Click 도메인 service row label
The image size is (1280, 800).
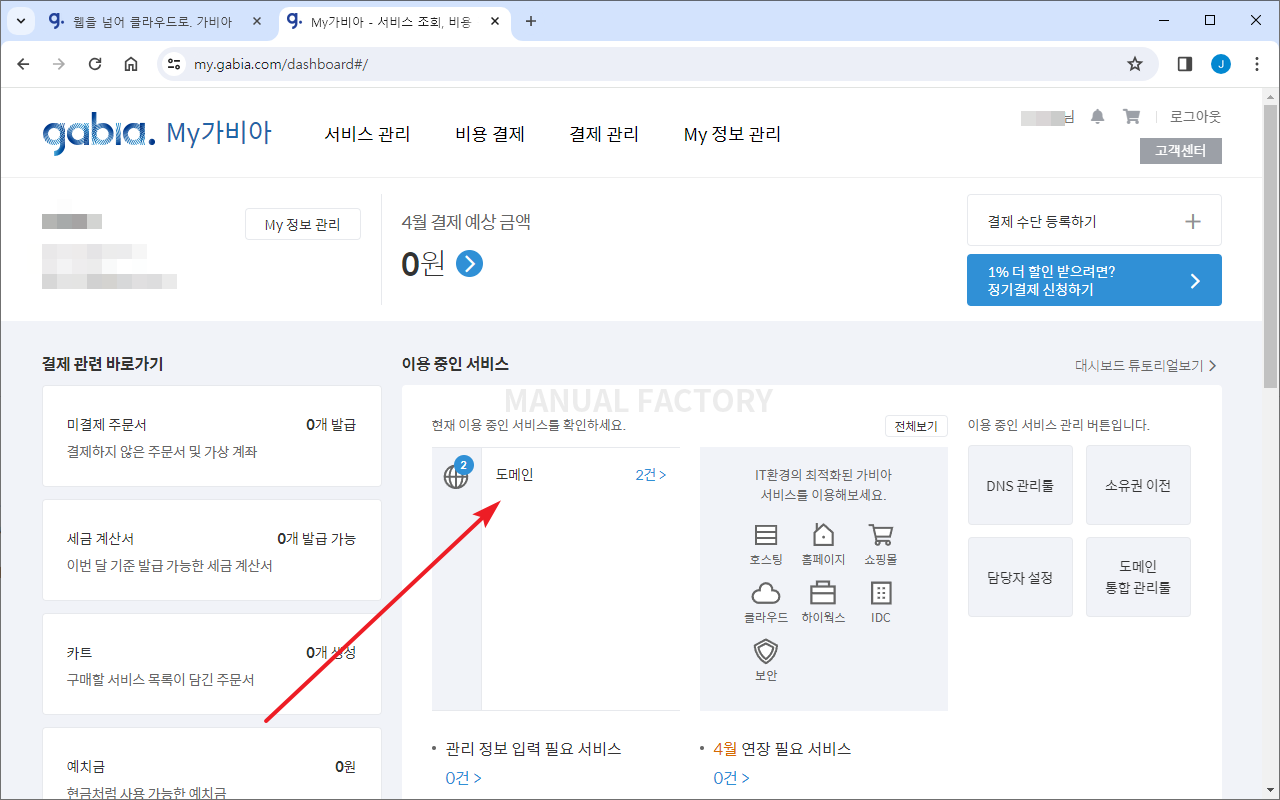pyautogui.click(x=515, y=475)
